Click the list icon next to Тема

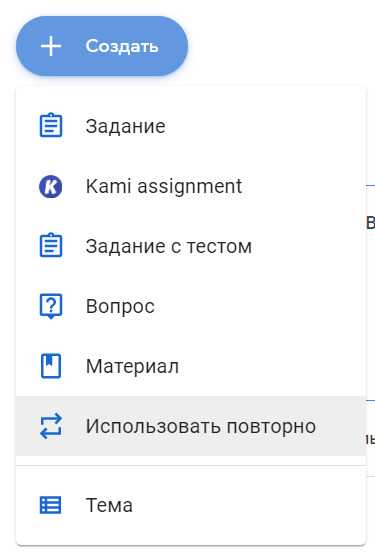coord(50,505)
